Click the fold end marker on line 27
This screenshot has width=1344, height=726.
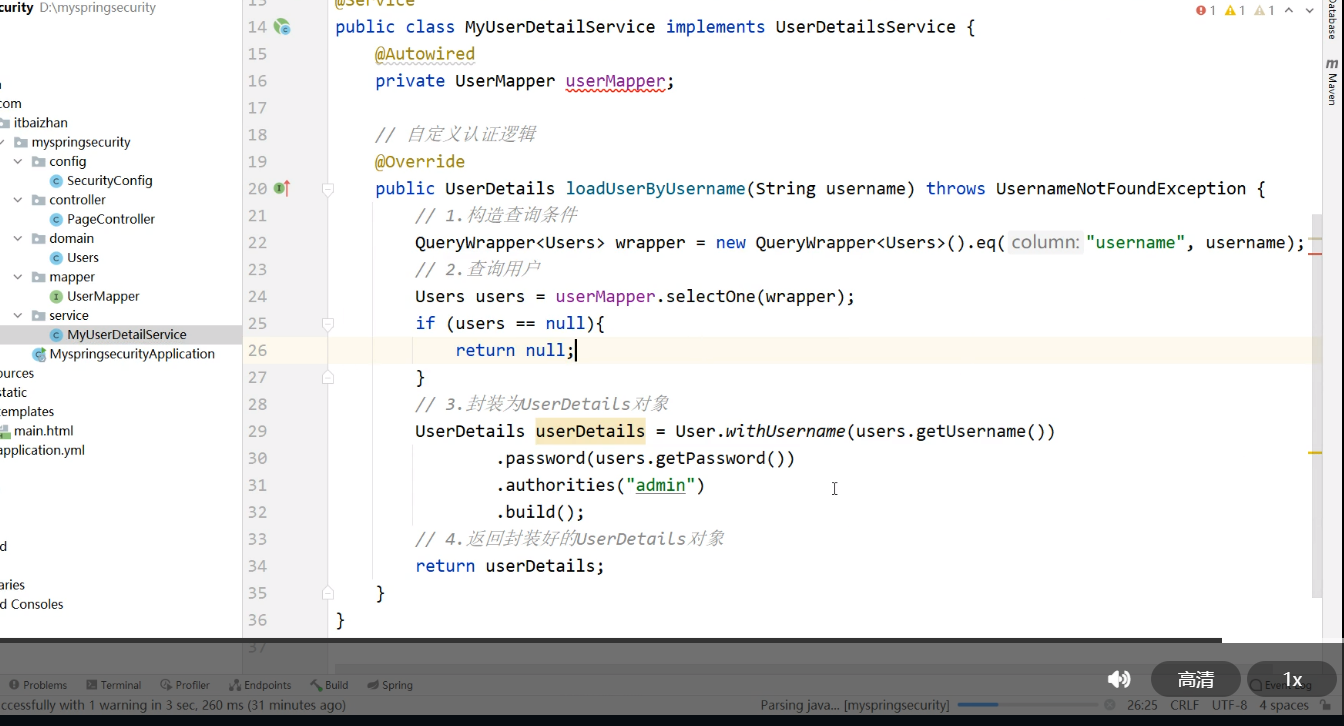pyautogui.click(x=327, y=377)
